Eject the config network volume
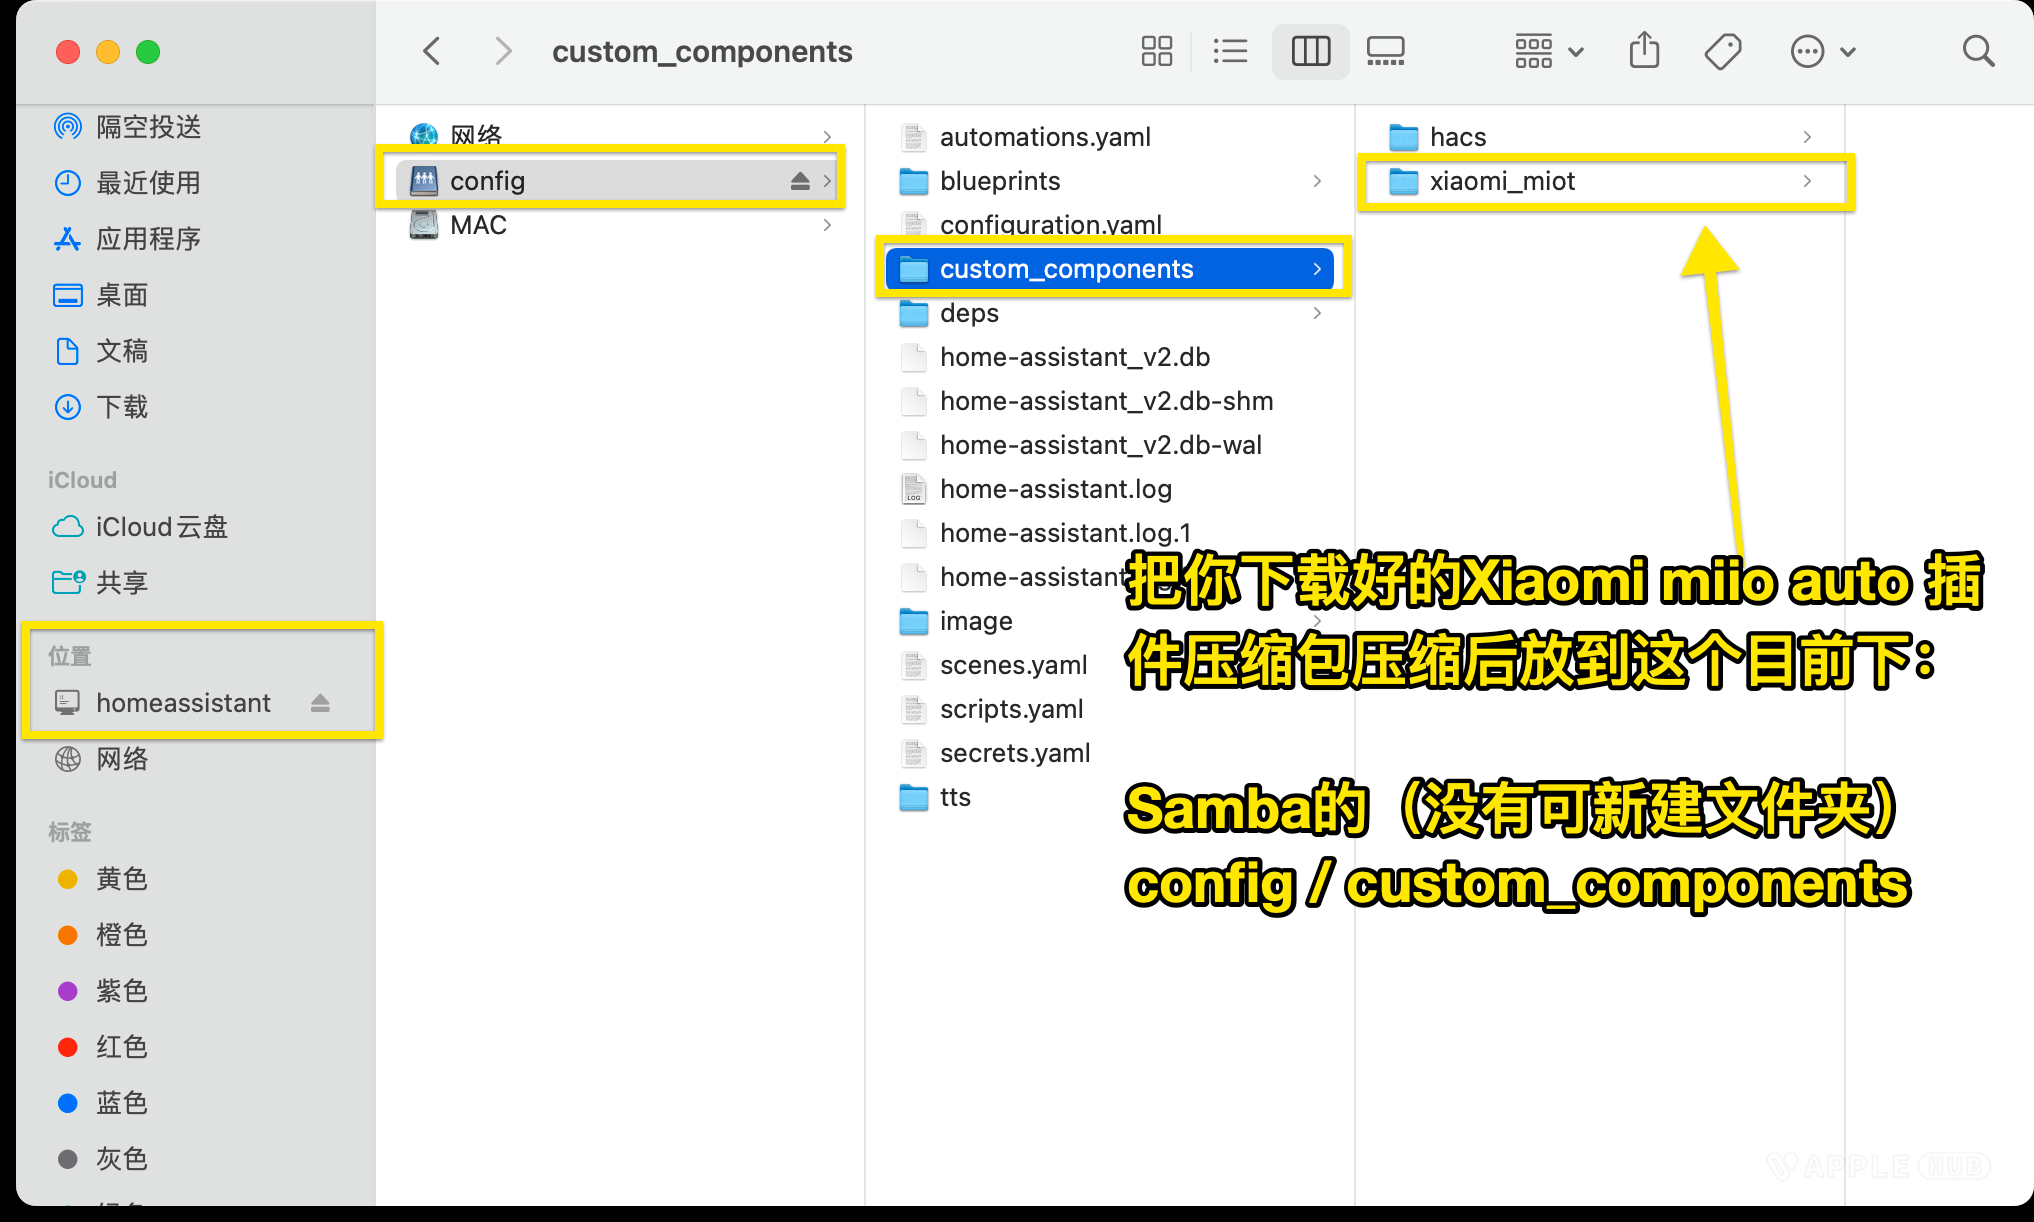 coord(798,180)
